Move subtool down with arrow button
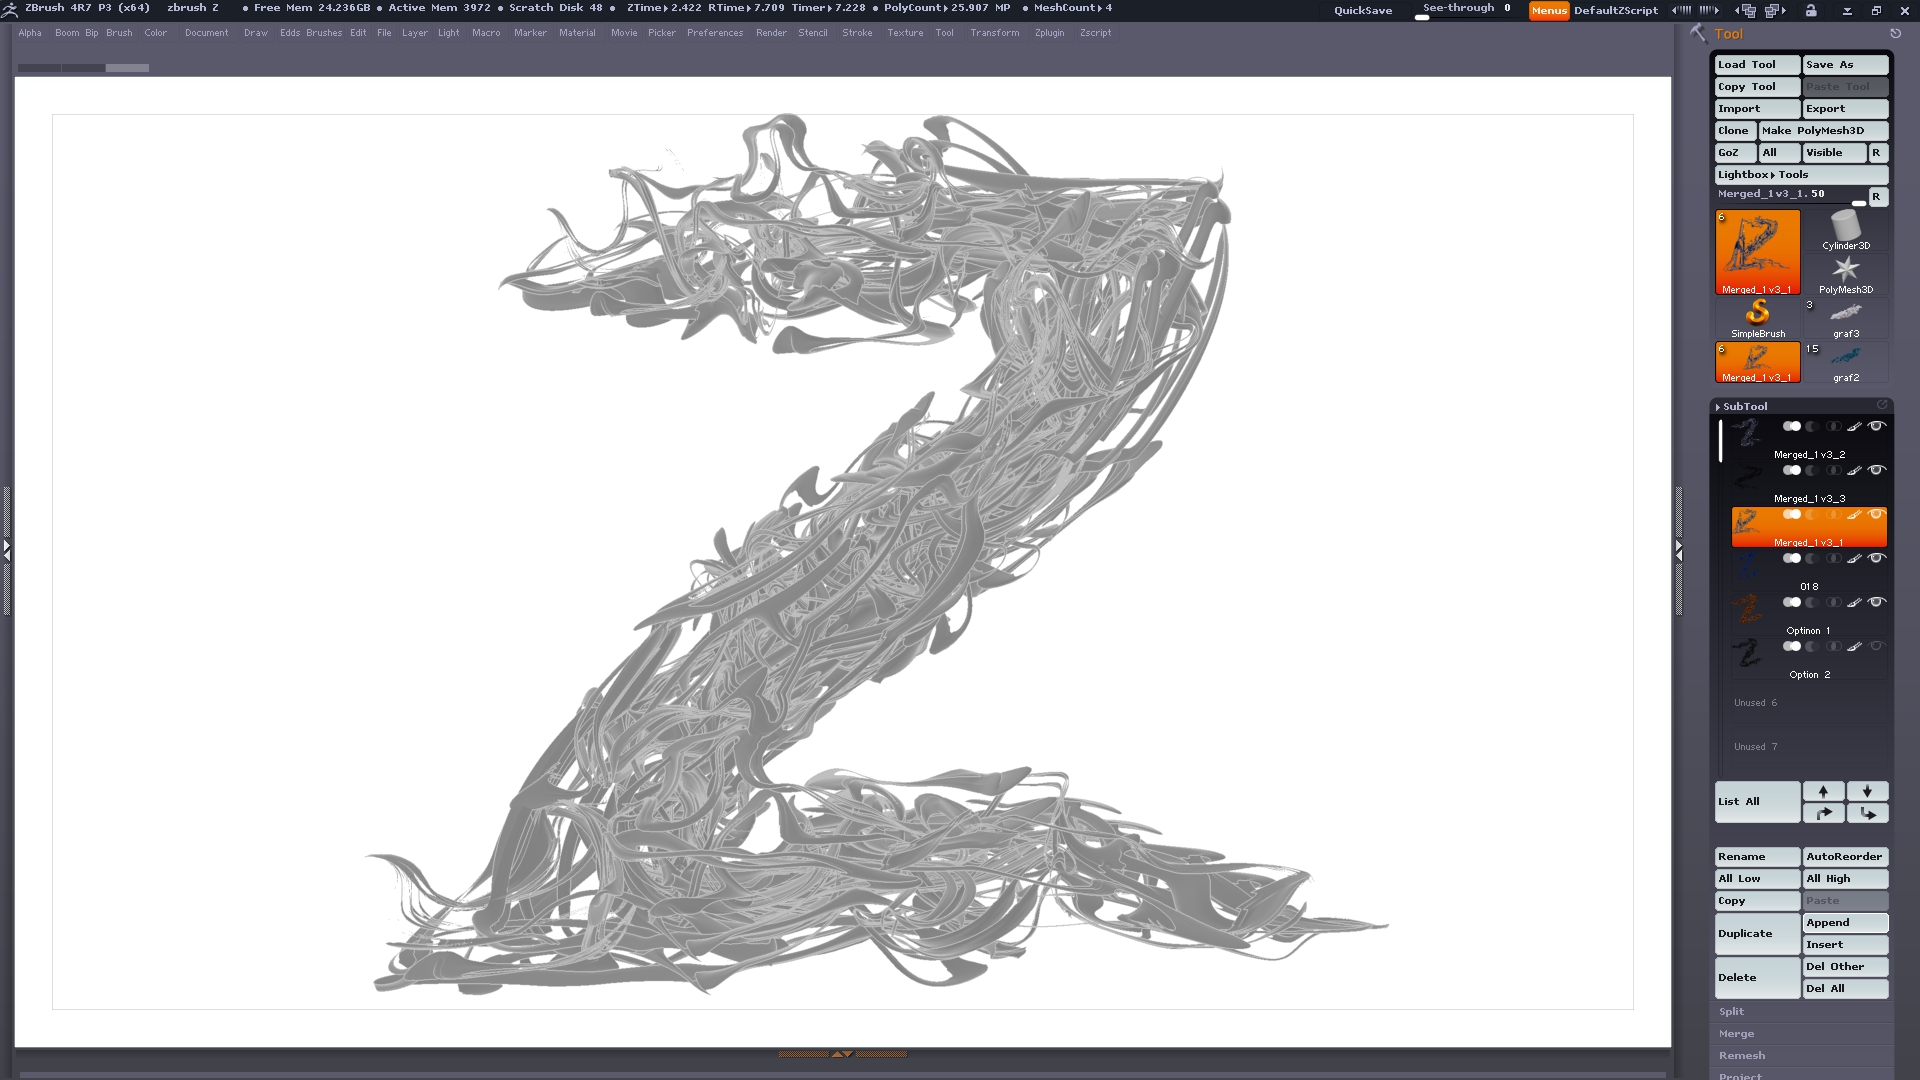The width and height of the screenshot is (1920, 1080). click(1867, 791)
